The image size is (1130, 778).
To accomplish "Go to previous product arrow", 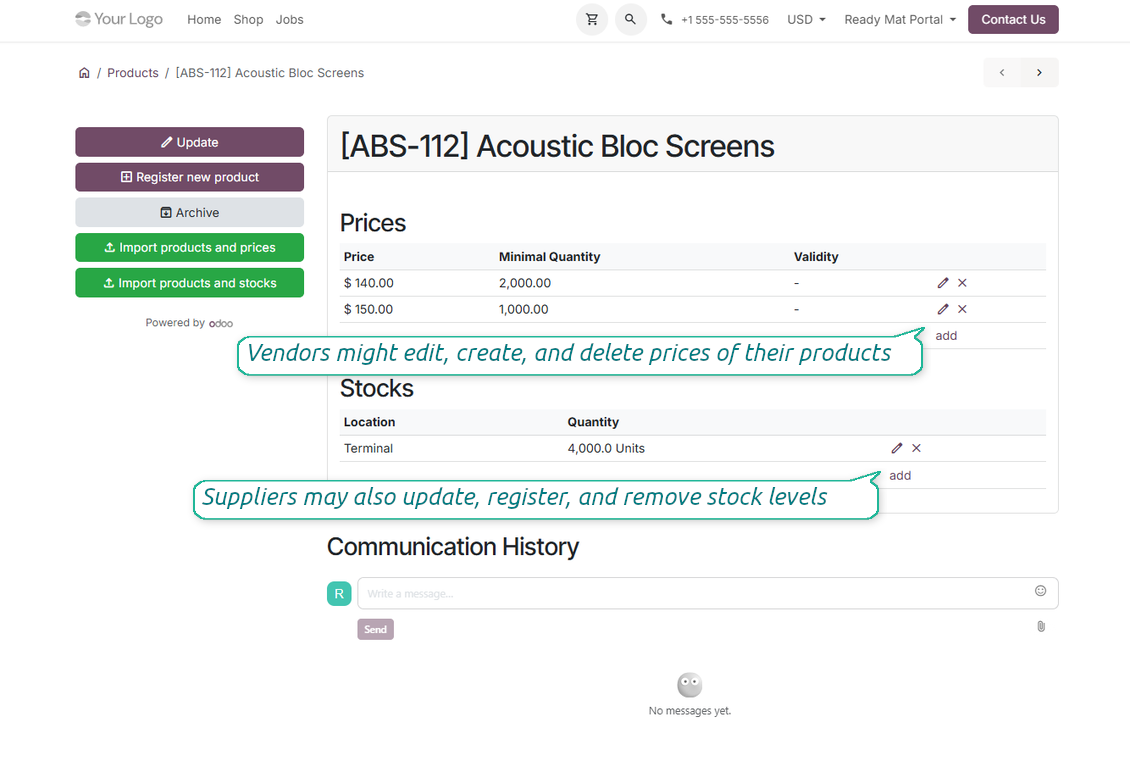I will pyautogui.click(x=1002, y=73).
